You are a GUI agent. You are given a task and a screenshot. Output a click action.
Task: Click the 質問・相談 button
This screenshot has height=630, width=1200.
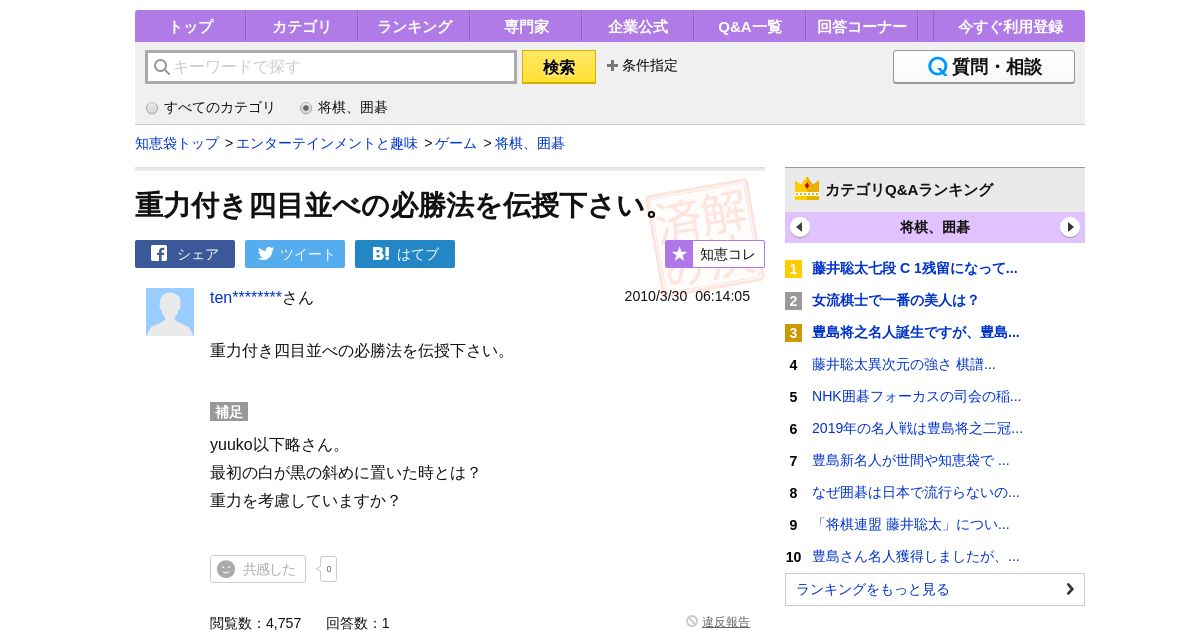pos(984,67)
